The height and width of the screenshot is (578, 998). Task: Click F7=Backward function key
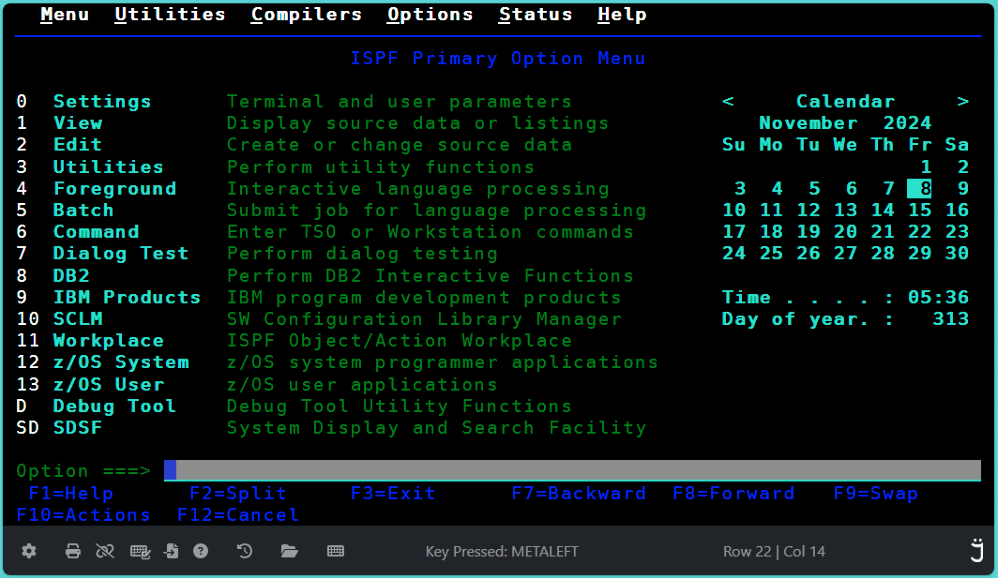[x=579, y=493]
